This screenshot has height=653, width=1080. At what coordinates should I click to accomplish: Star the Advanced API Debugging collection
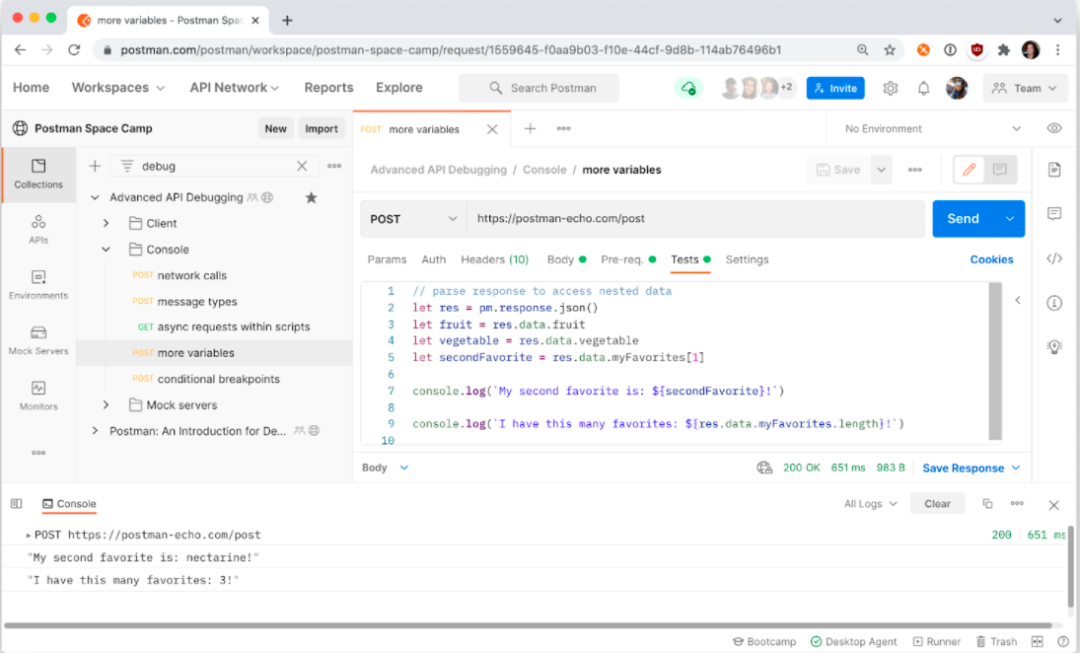pos(311,198)
